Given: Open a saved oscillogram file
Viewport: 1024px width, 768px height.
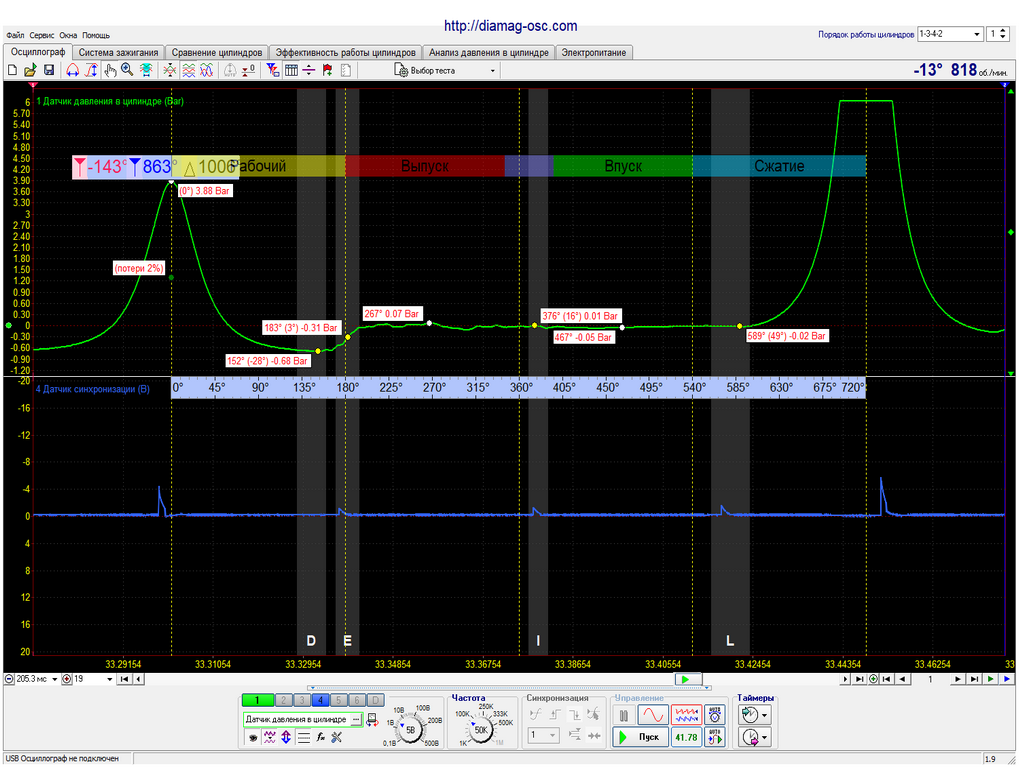Looking at the screenshot, I should pyautogui.click(x=30, y=70).
